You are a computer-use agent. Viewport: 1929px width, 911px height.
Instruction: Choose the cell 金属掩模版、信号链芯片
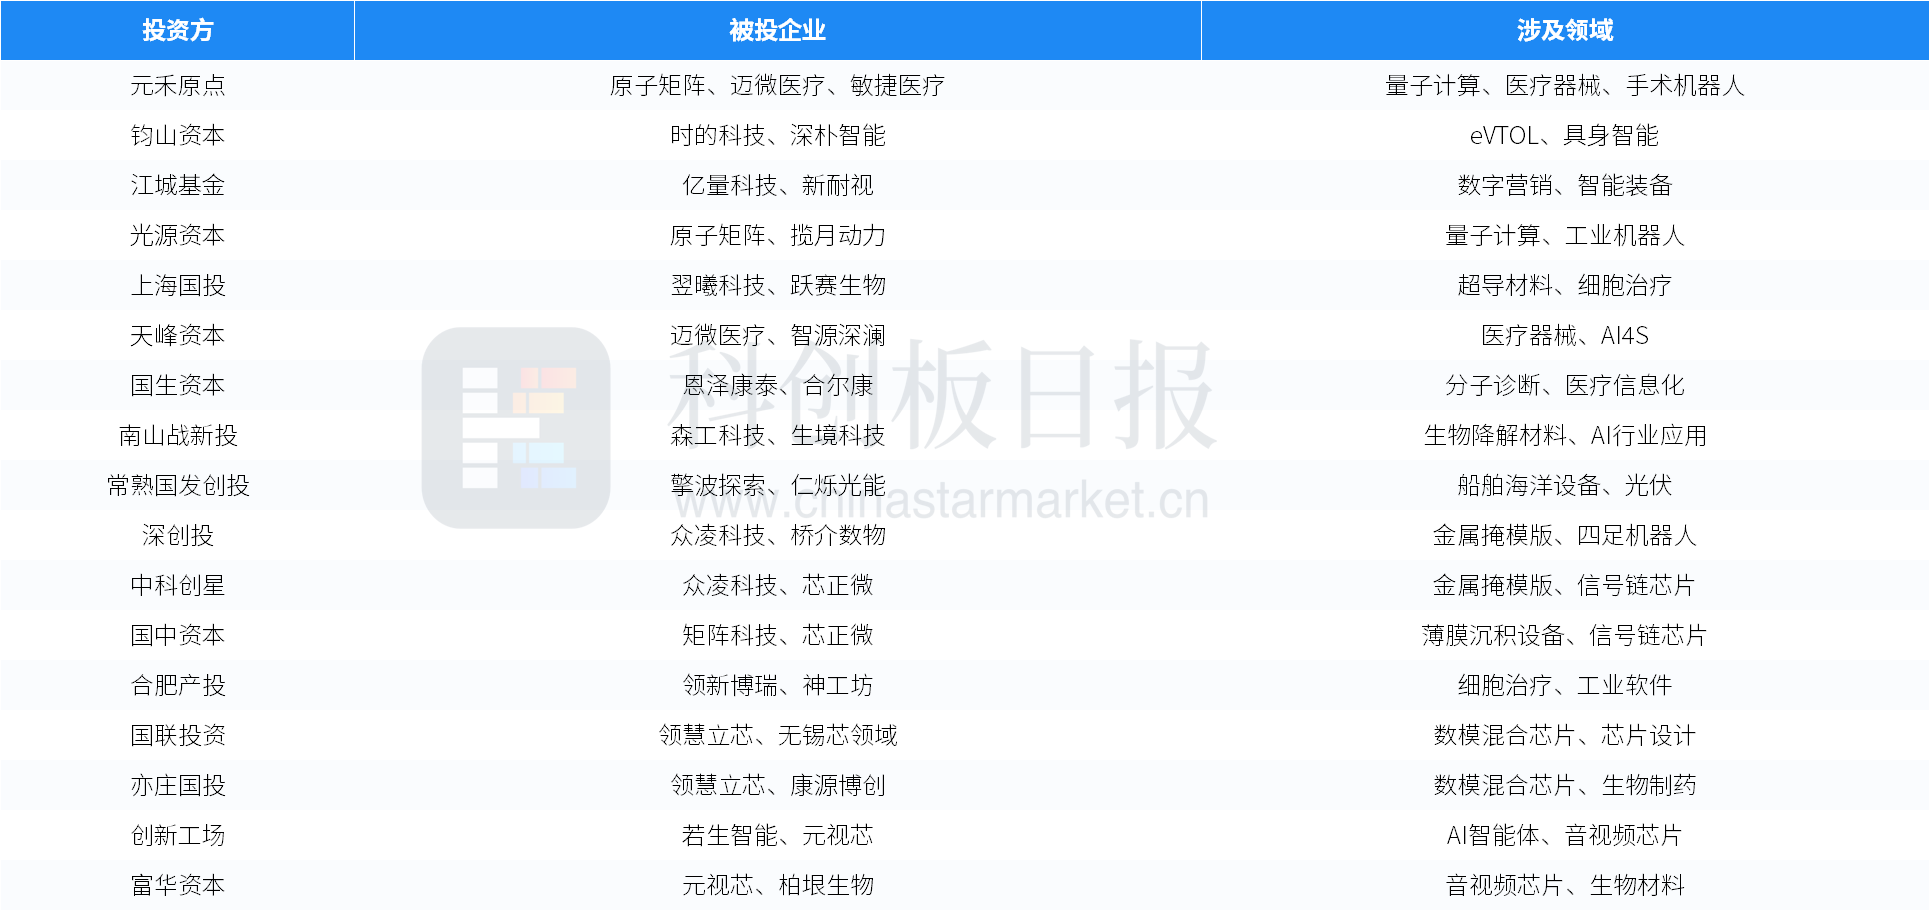1565,585
